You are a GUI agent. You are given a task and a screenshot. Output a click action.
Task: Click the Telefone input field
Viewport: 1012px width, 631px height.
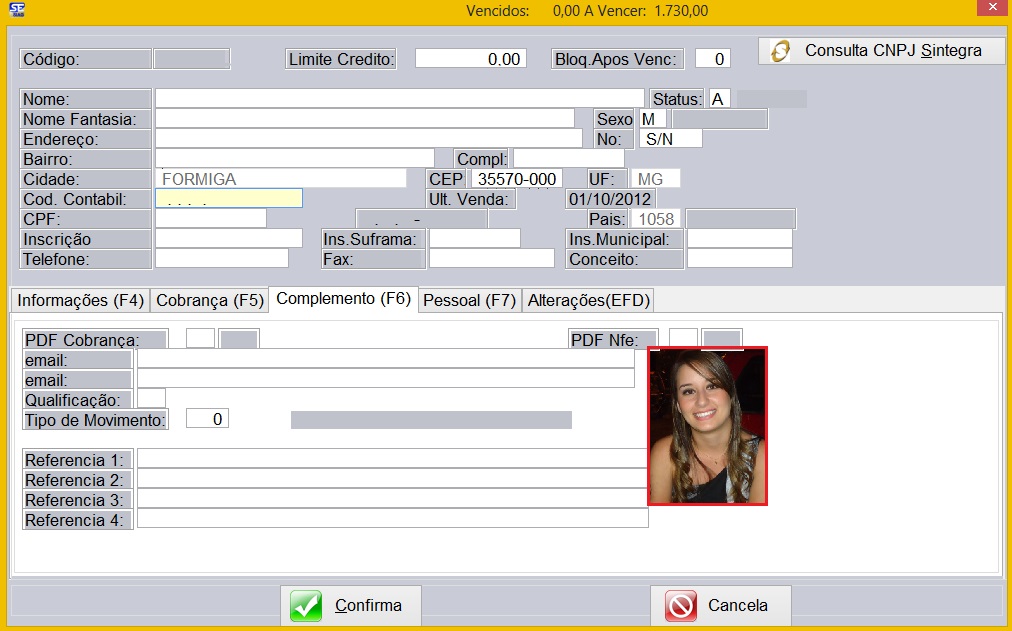pyautogui.click(x=221, y=259)
